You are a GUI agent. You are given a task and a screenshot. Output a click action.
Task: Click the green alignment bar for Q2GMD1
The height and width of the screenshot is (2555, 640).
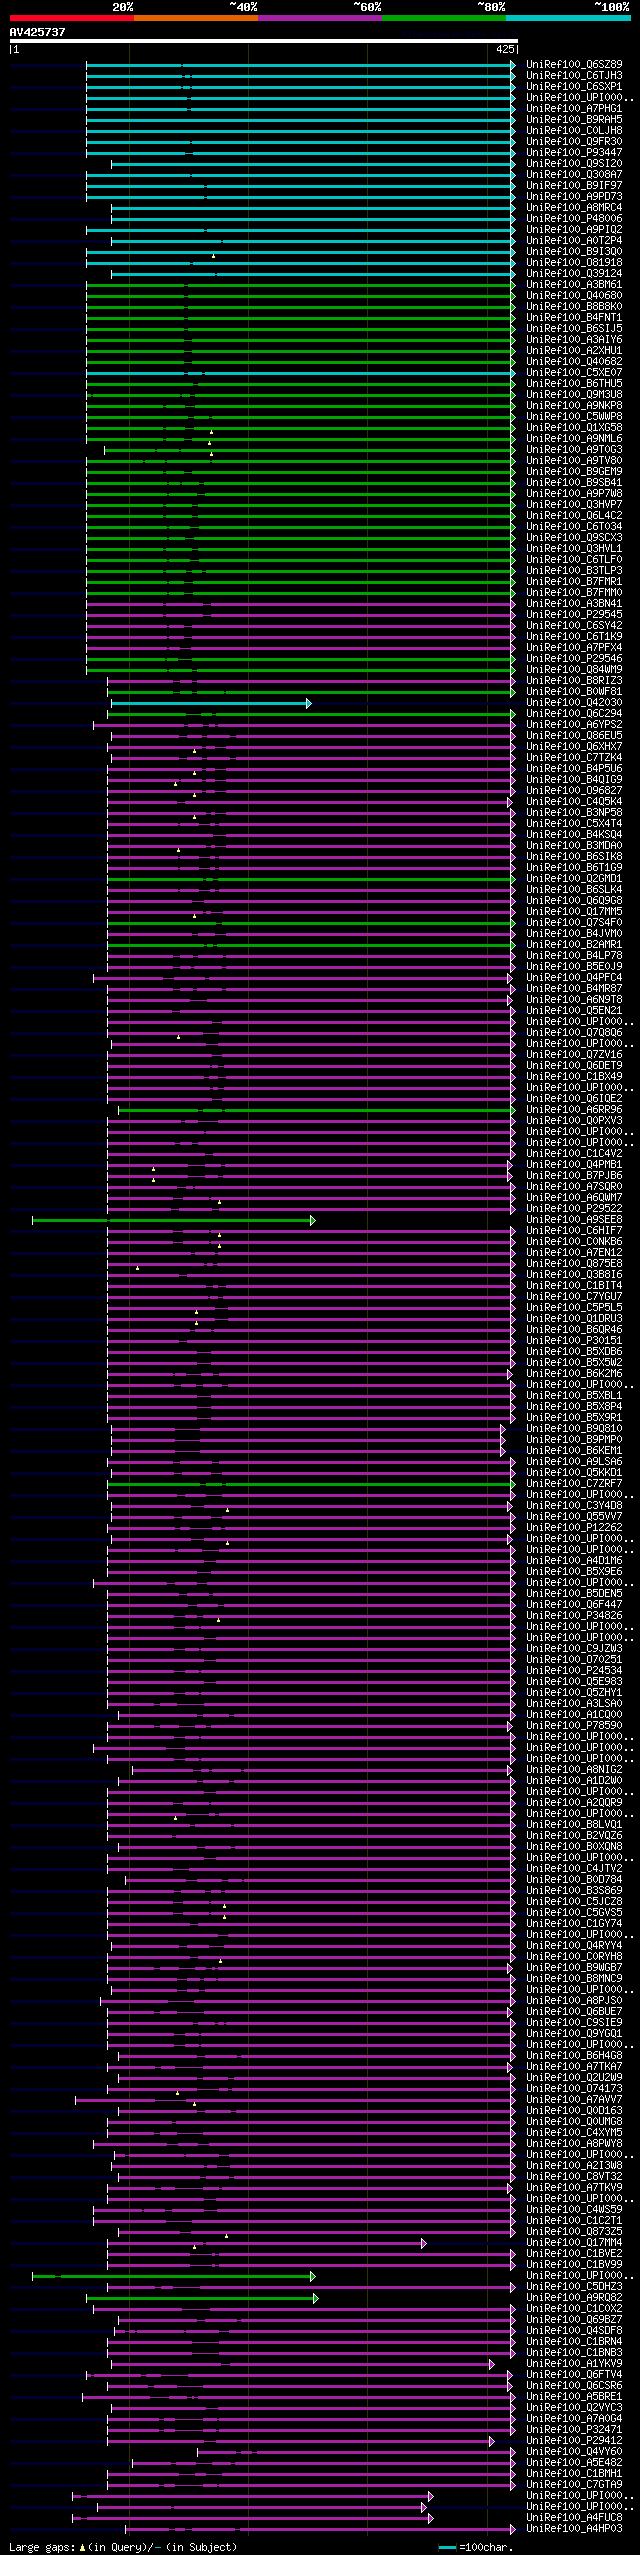pos(311,880)
